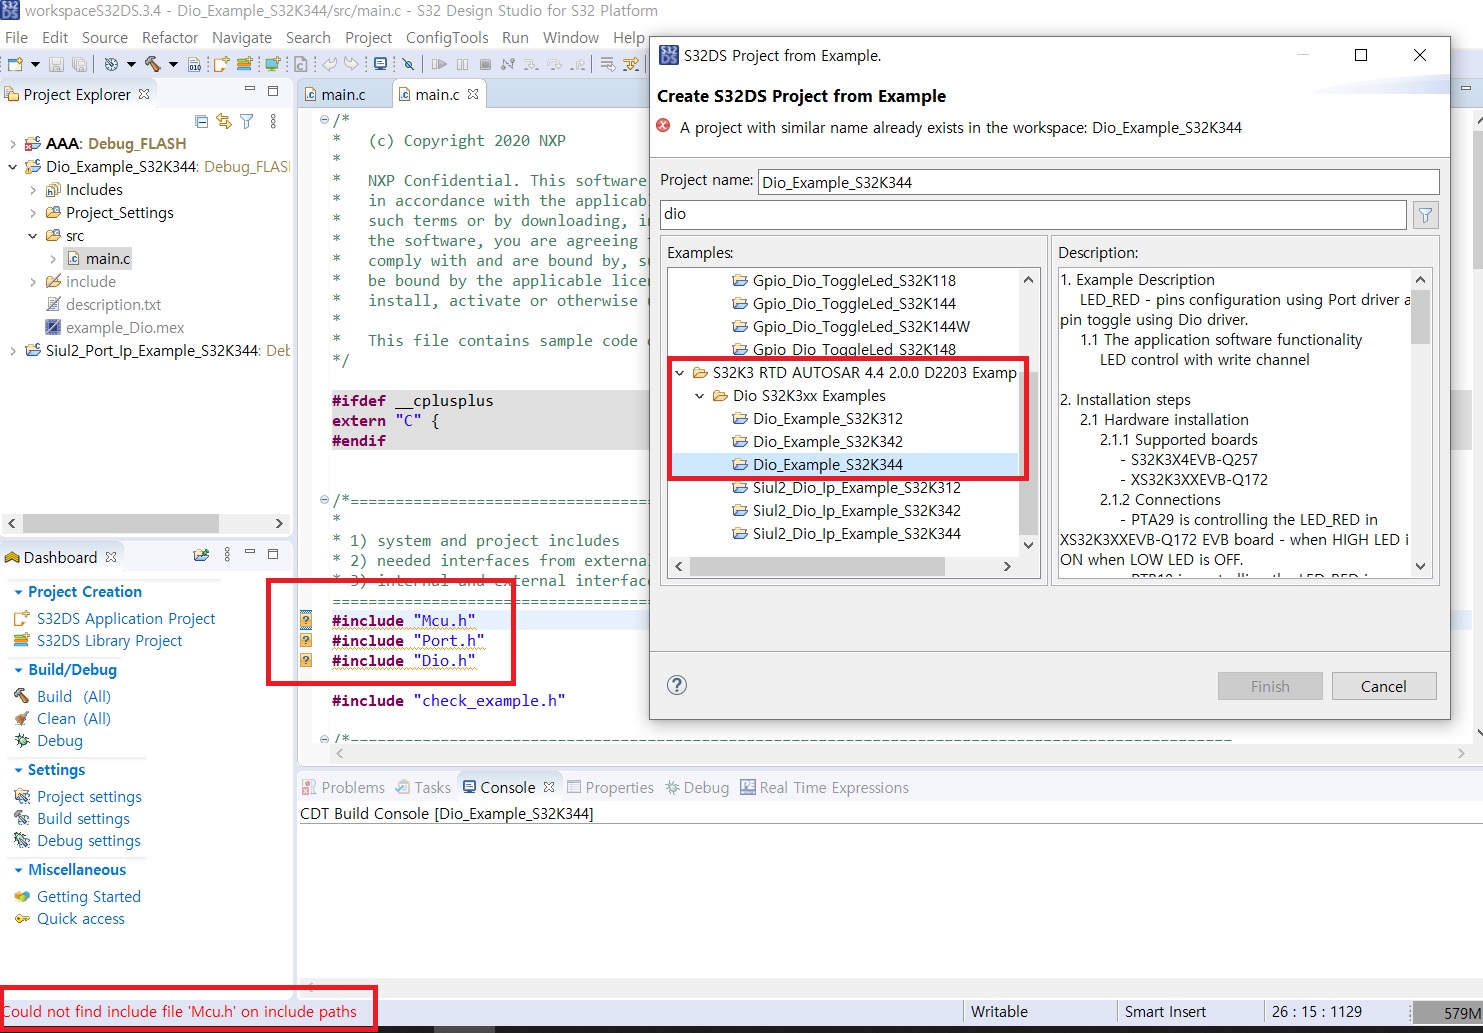Click the Collapse All icon in Project Explorer
The image size is (1483, 1033).
(202, 120)
